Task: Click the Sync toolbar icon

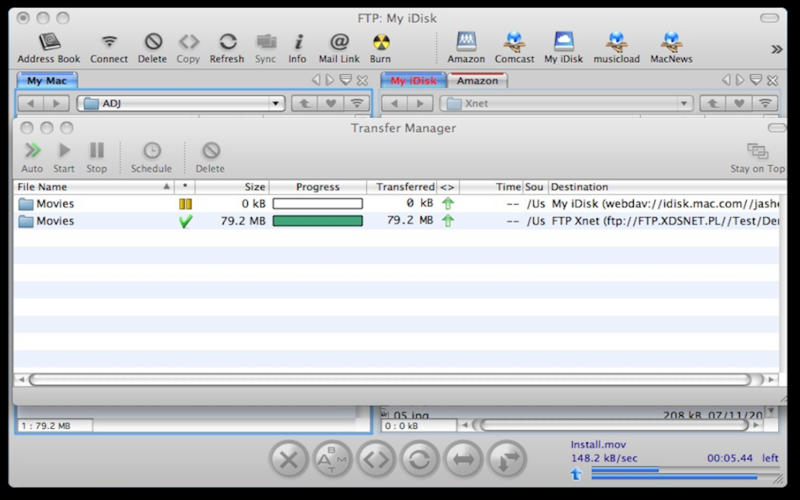Action: 266,48
